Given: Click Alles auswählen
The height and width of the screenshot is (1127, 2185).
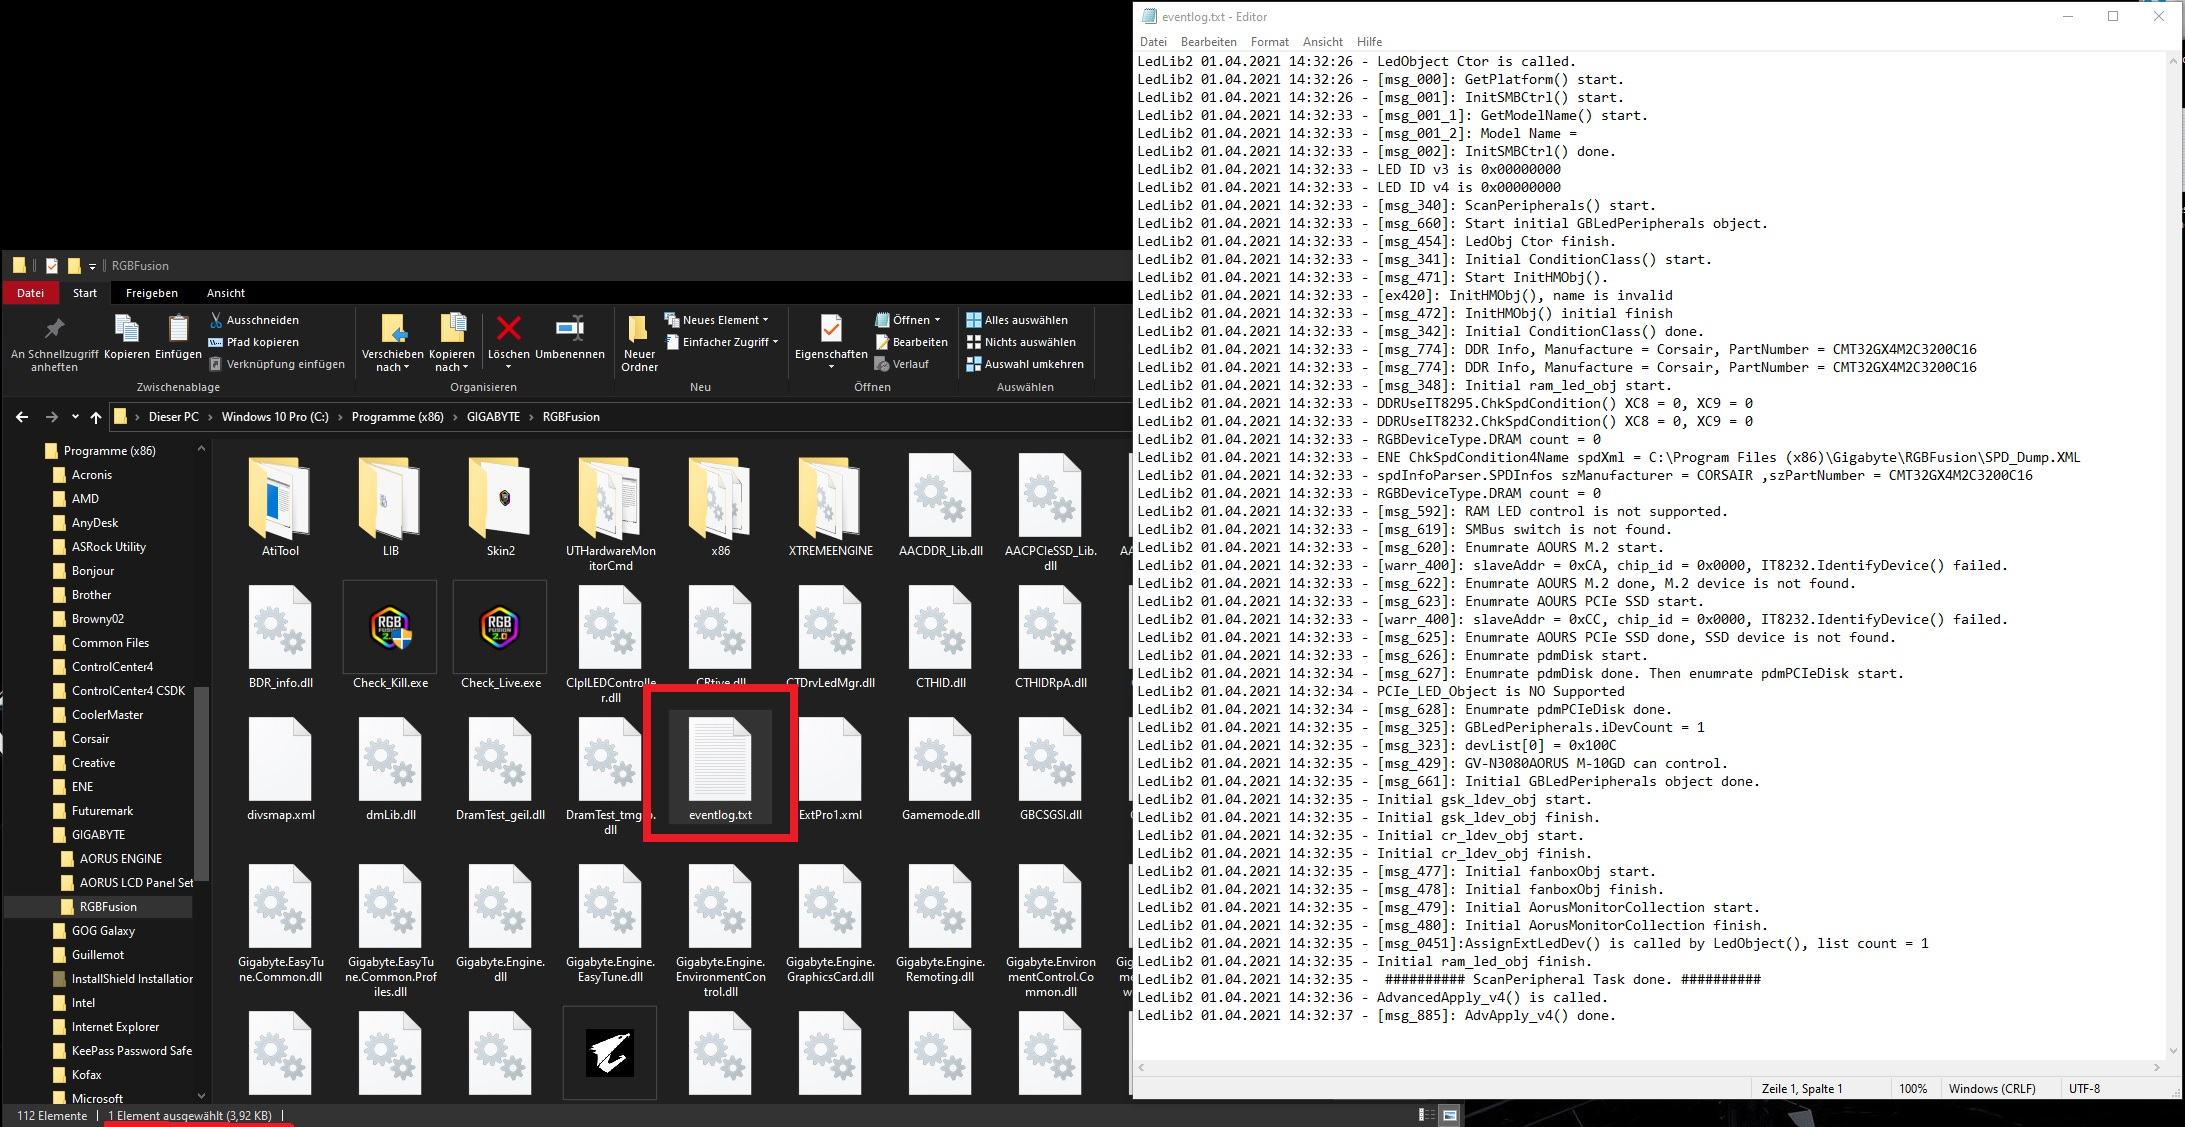Looking at the screenshot, I should tap(1017, 320).
